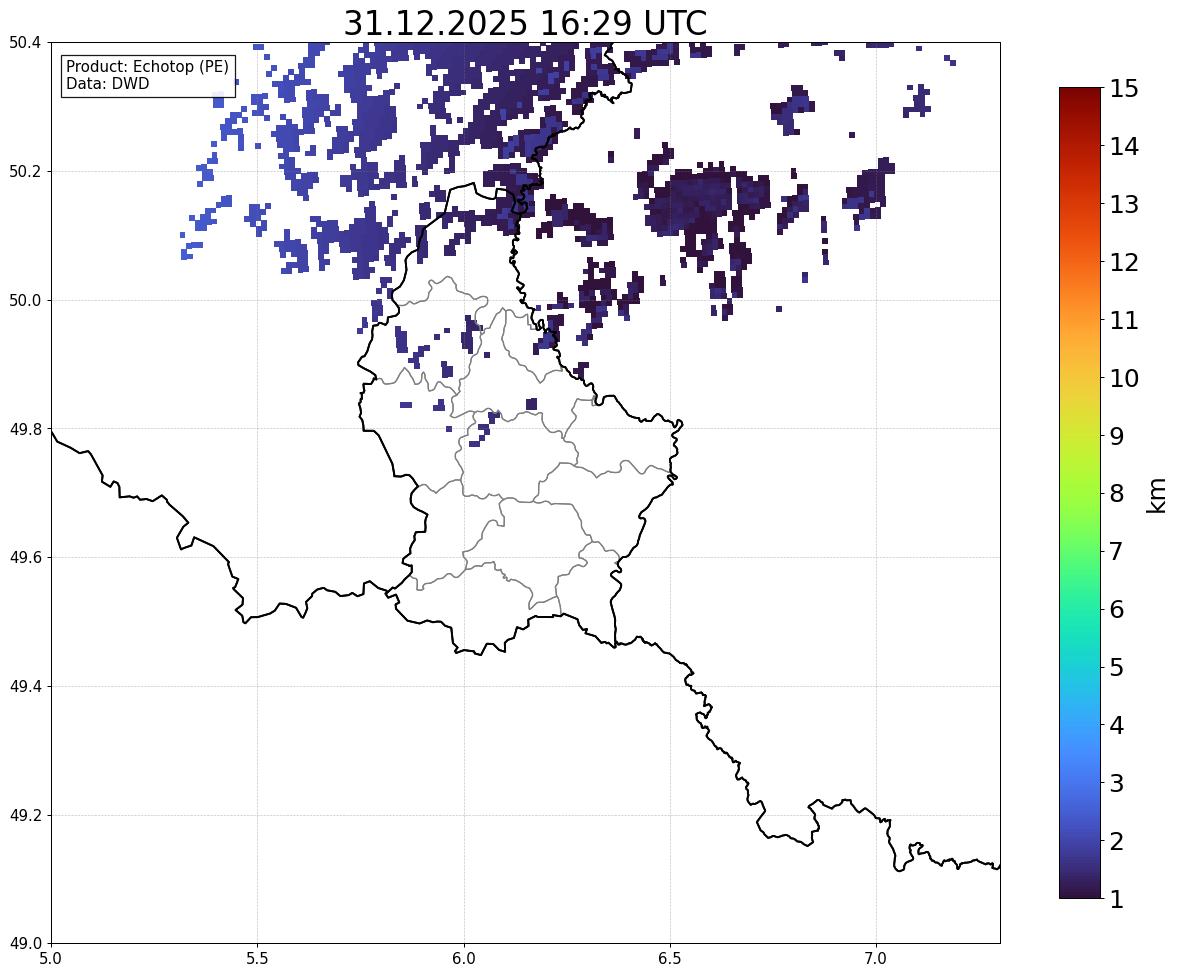Click colorbar tick label 10
This screenshot has height=976, width=1178.
(x=1124, y=378)
